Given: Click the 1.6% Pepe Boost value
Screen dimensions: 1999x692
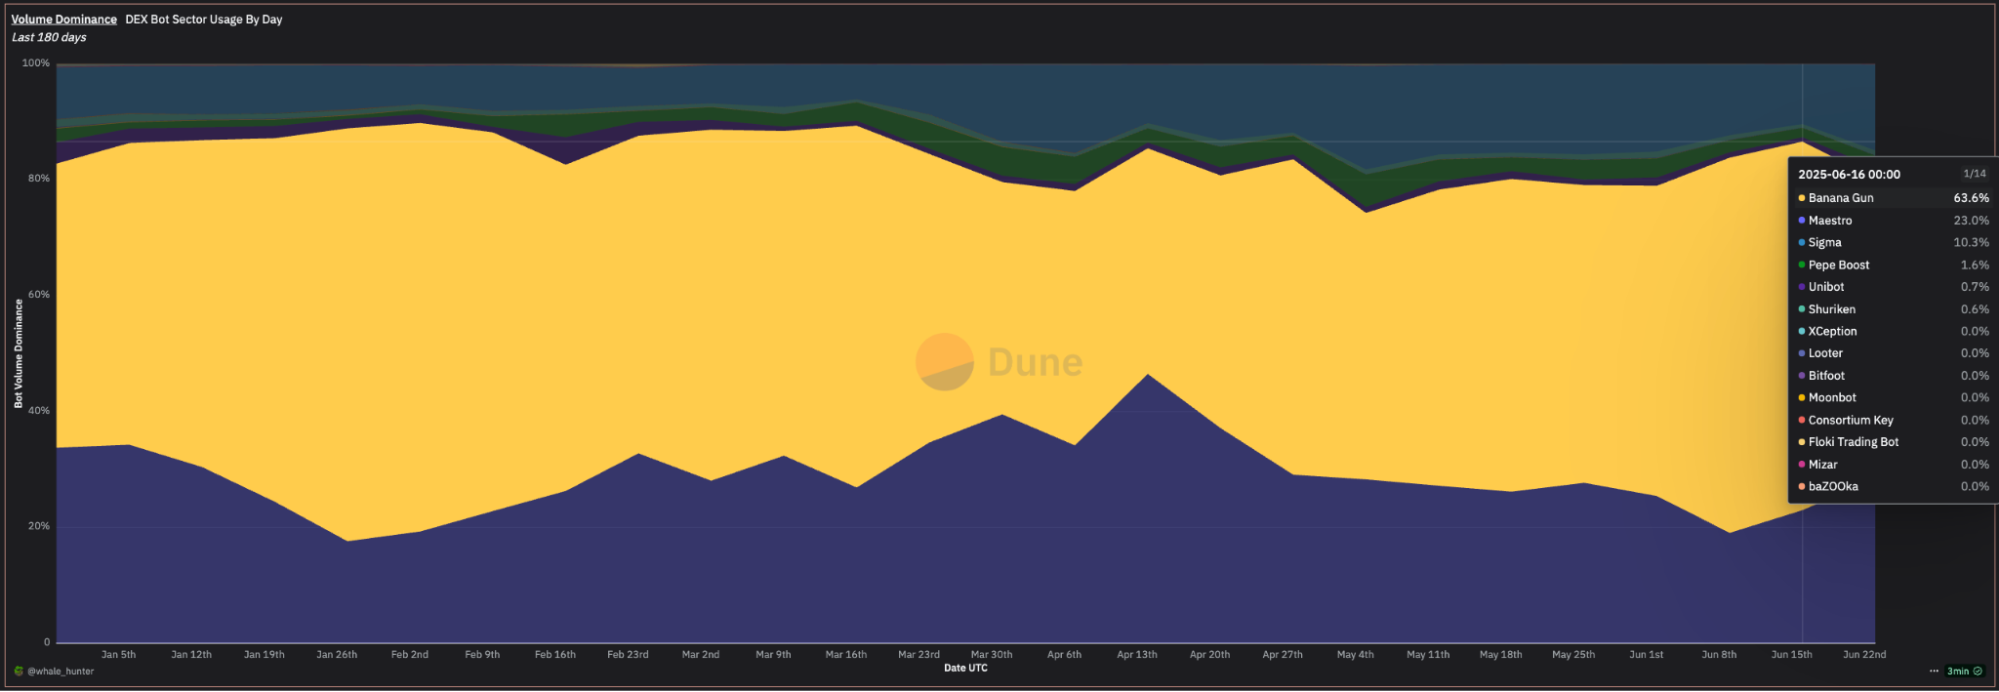Looking at the screenshot, I should click(1975, 265).
